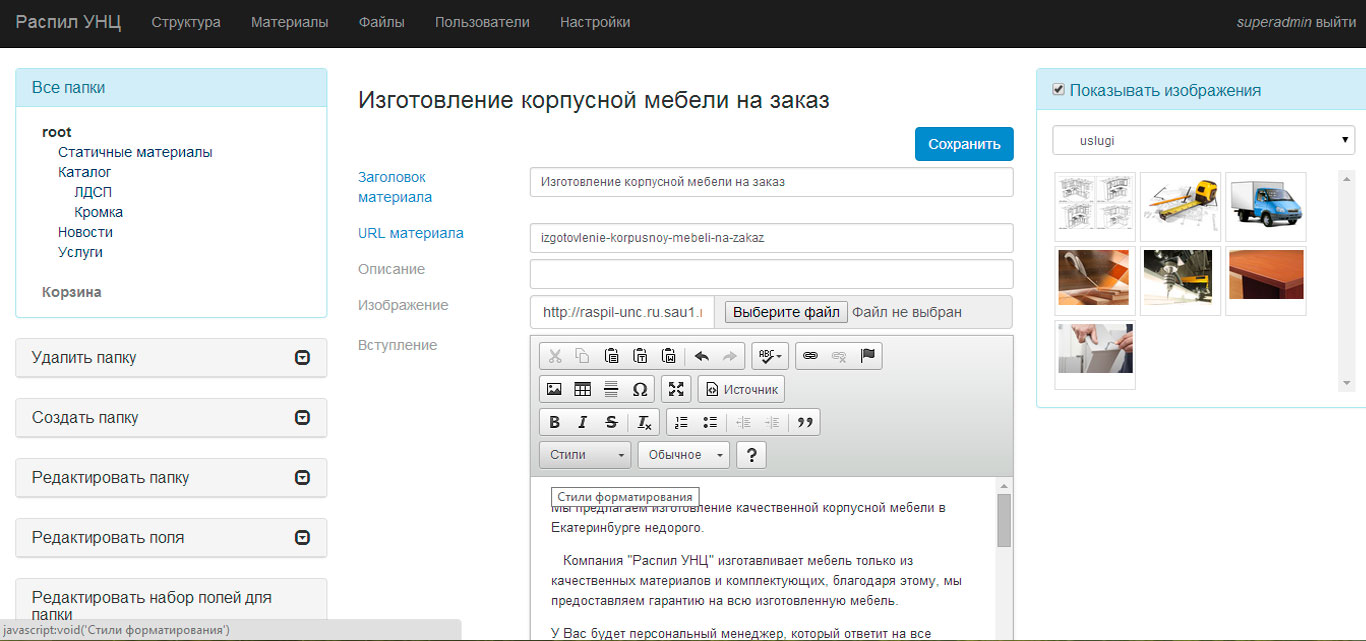1366x641 pixels.
Task: Toggle the numbered list icon
Action: (x=681, y=422)
